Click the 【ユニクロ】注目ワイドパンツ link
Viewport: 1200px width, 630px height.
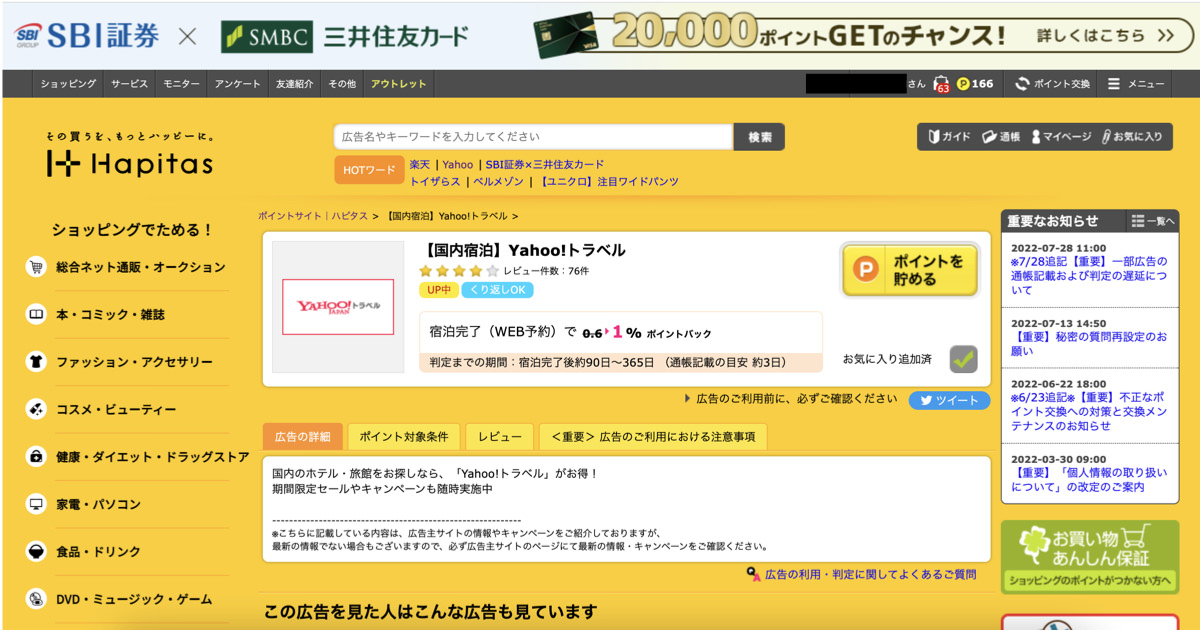click(609, 181)
